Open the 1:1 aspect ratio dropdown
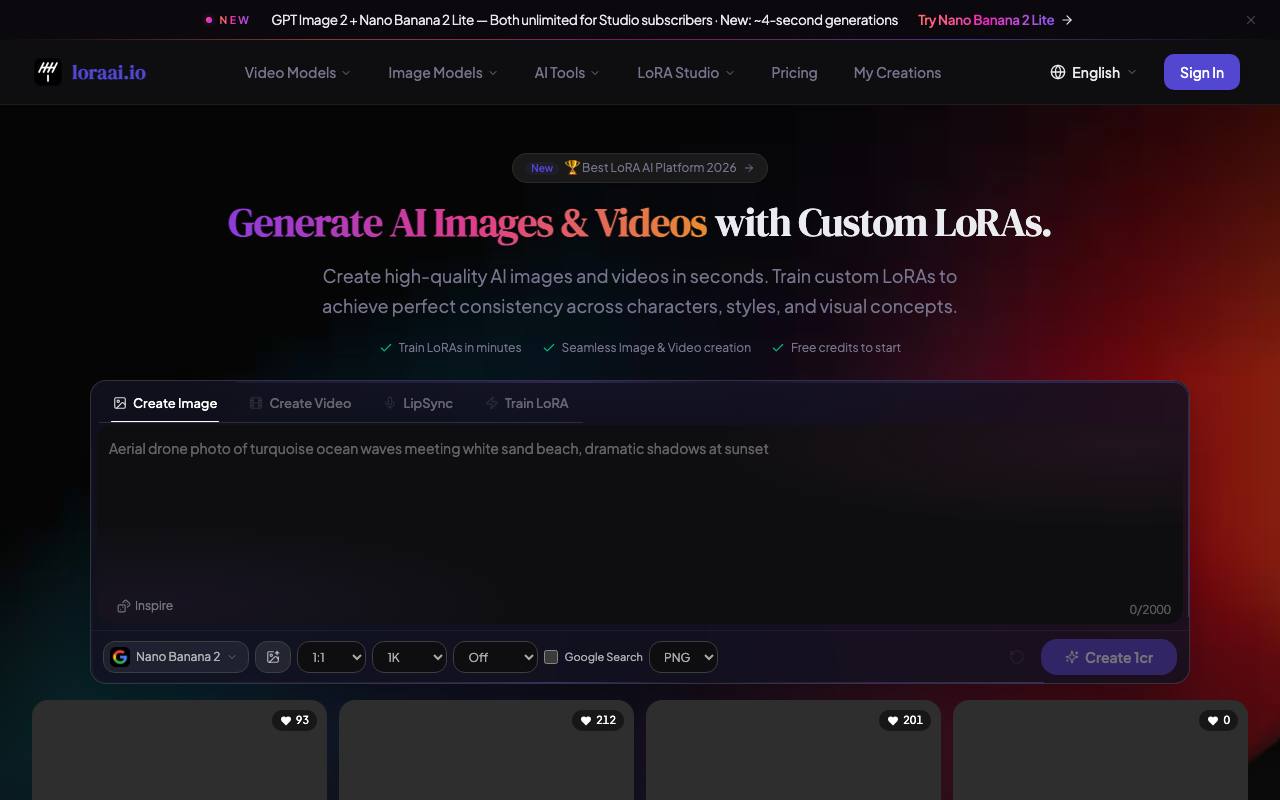The height and width of the screenshot is (800, 1280). (332, 657)
